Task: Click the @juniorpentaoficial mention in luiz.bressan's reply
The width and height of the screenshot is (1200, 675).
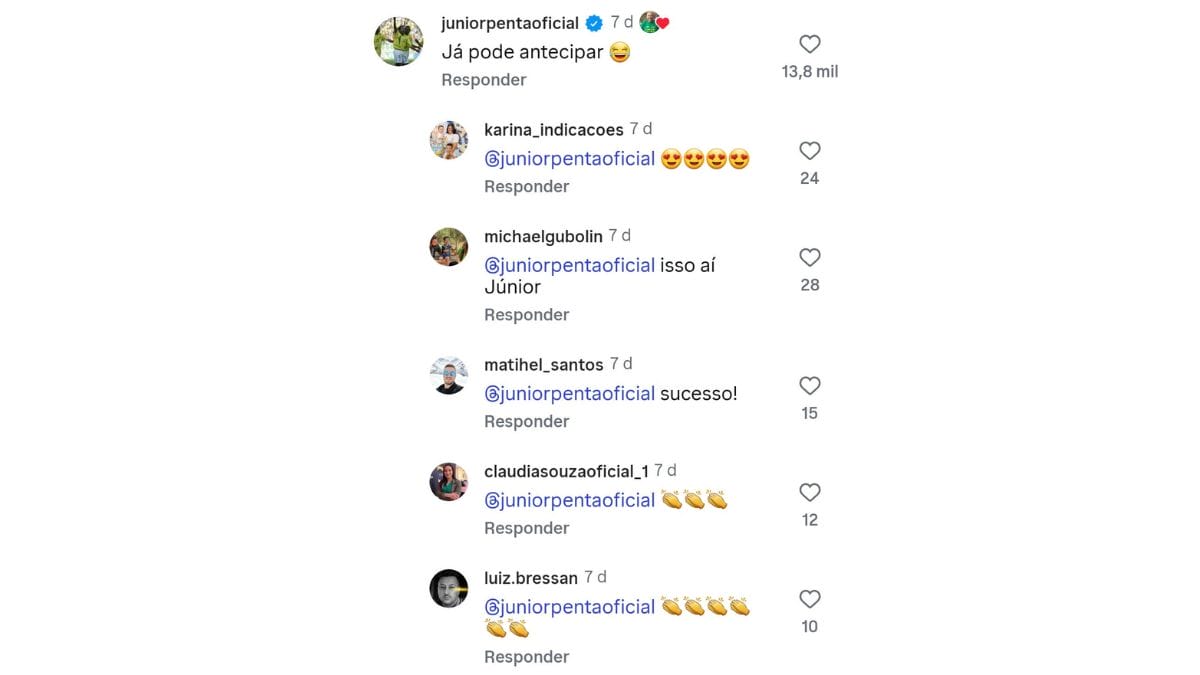Action: [569, 607]
